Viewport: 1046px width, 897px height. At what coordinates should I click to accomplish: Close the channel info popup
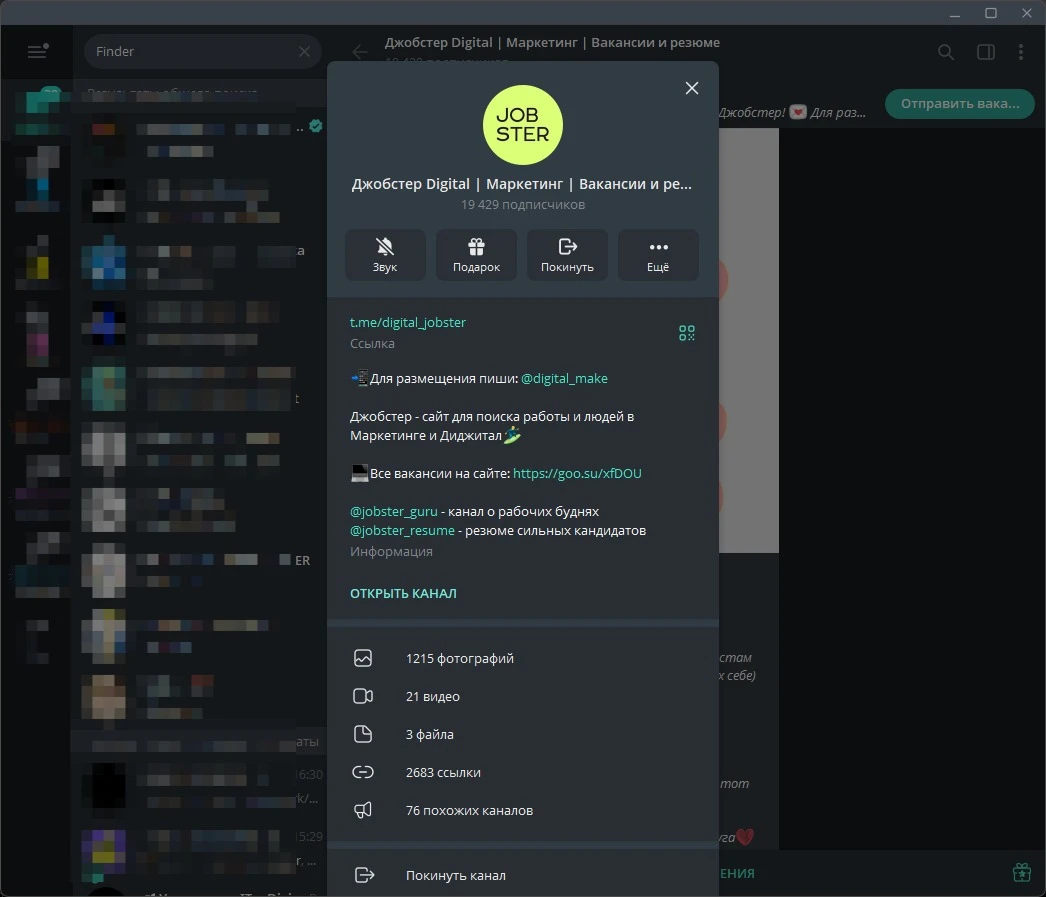pos(692,88)
